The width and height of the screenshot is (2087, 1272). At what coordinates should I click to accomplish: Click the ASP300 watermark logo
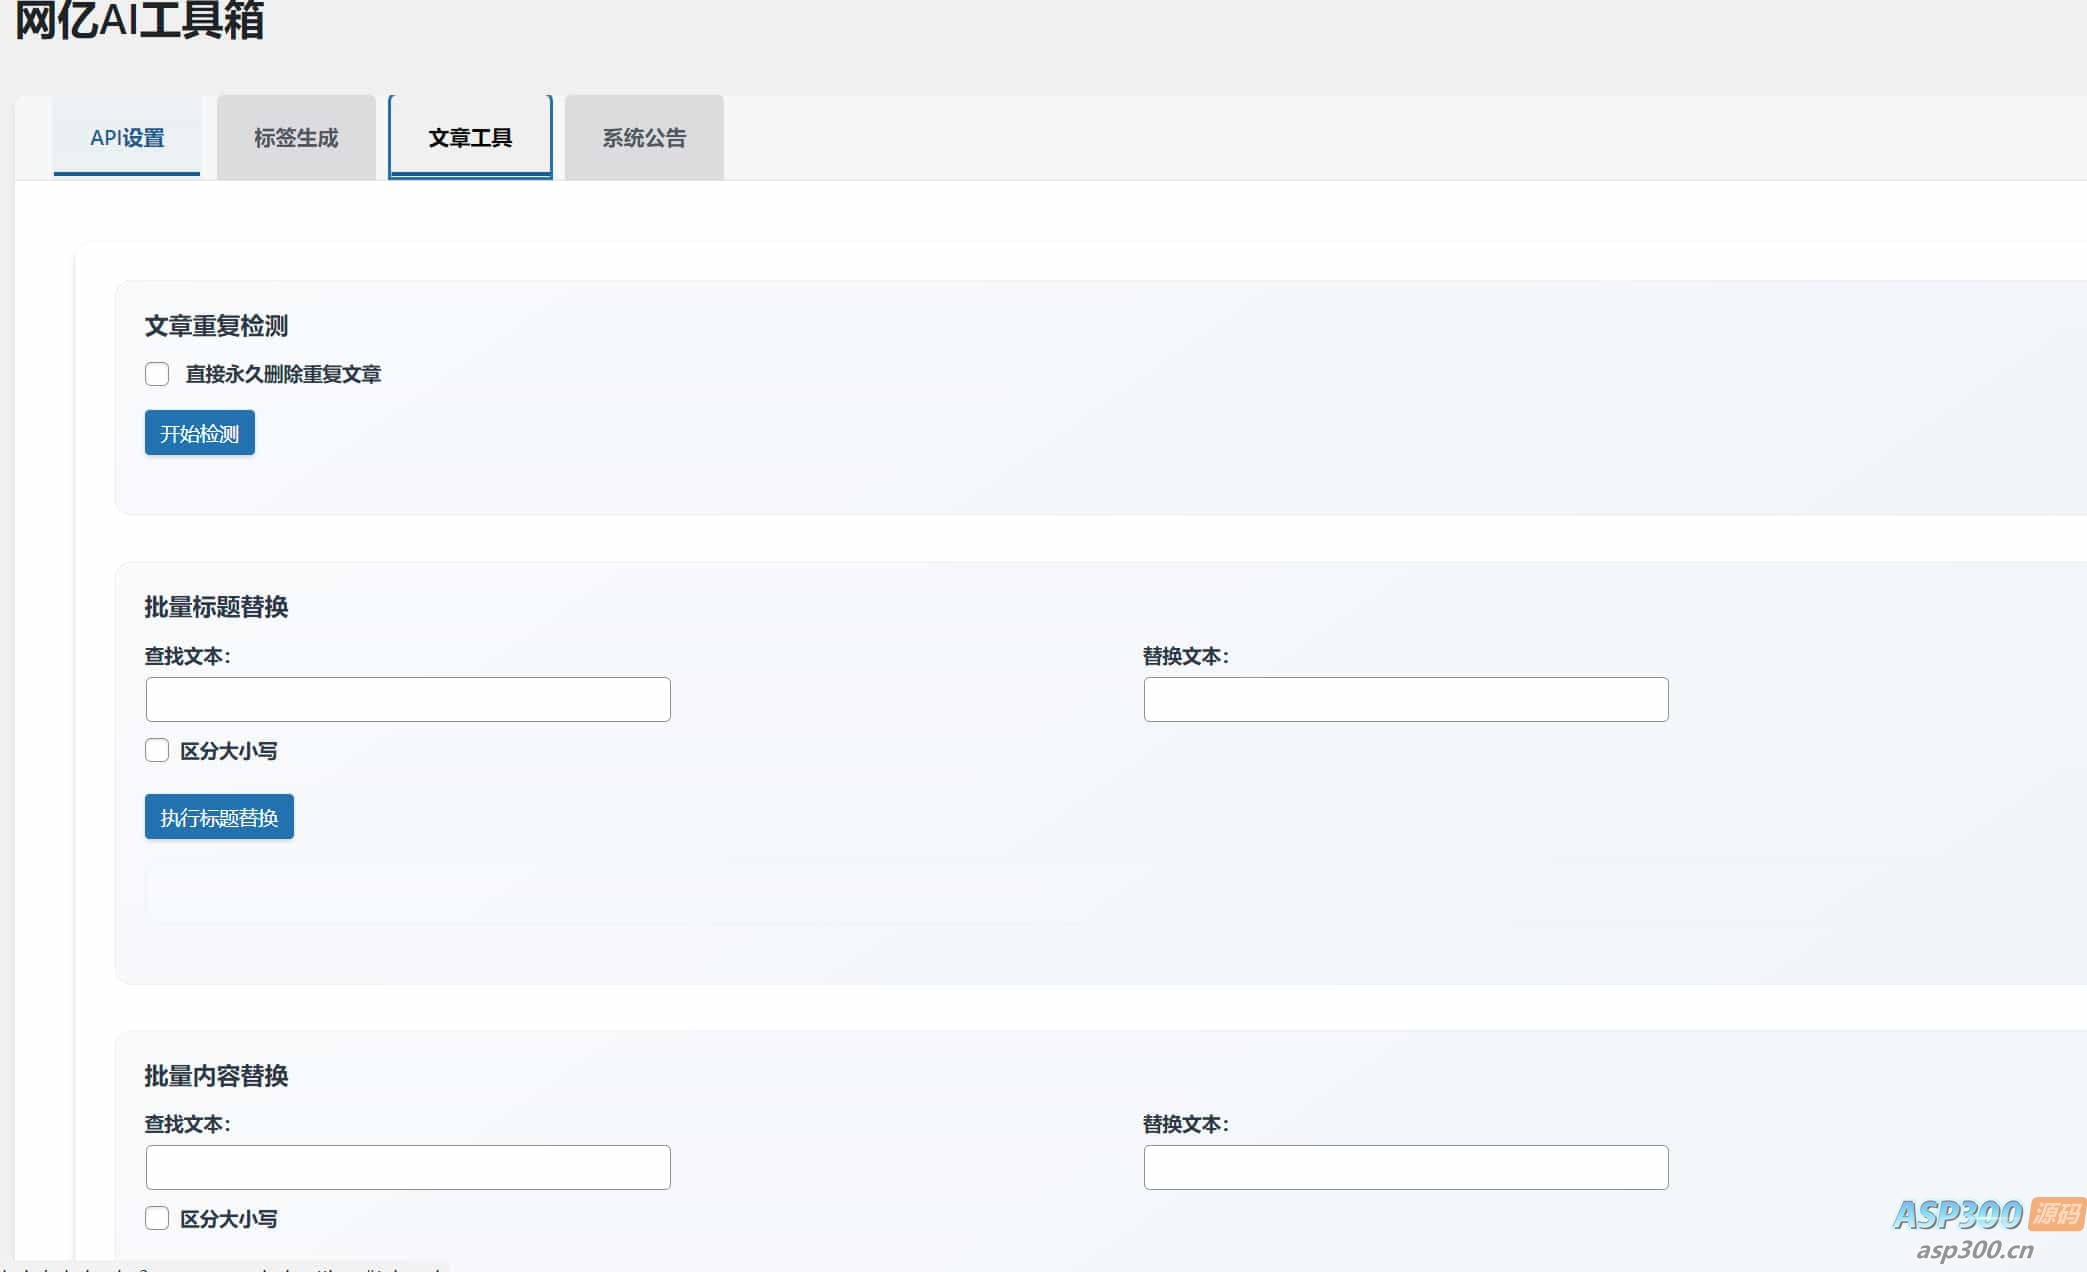(x=1957, y=1214)
